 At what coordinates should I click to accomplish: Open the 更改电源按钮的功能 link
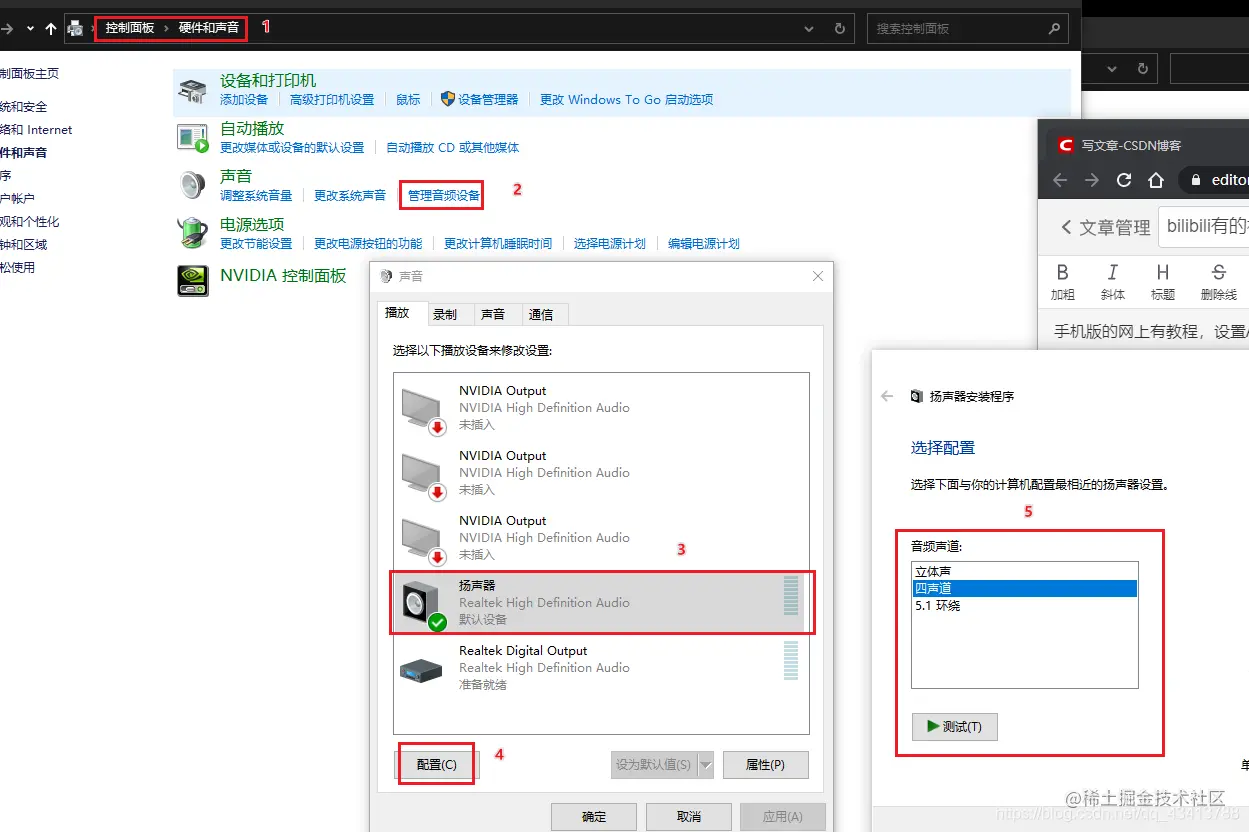pyautogui.click(x=368, y=243)
